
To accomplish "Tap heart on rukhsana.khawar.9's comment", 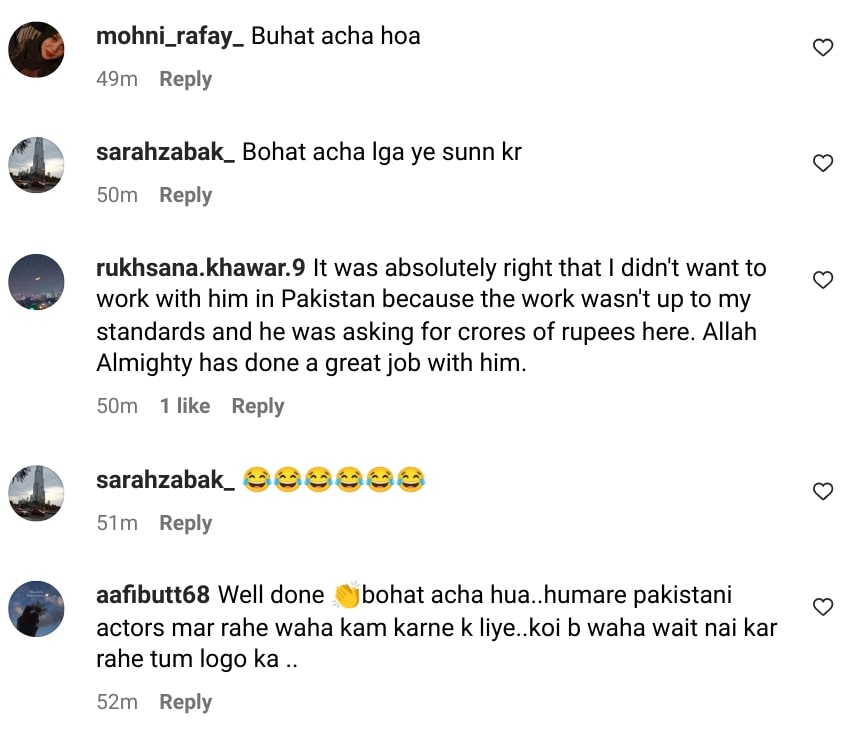I will click(822, 280).
